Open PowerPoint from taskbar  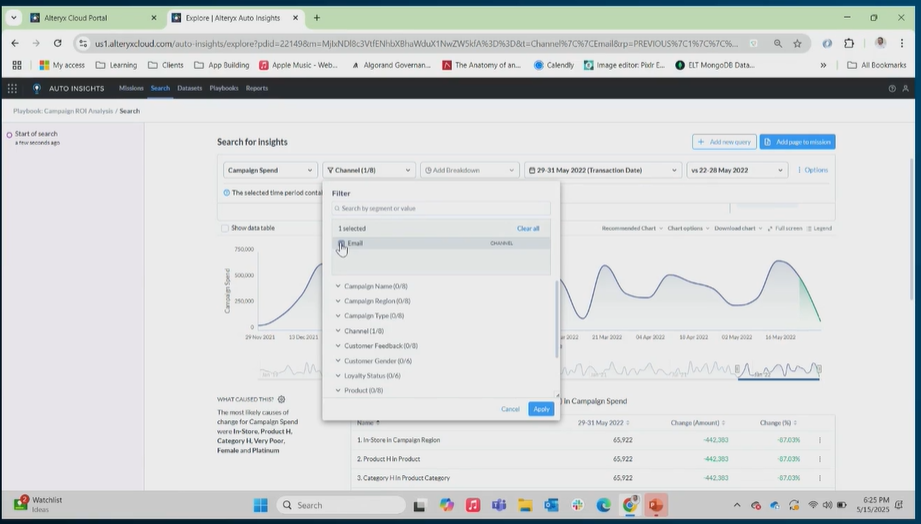tap(656, 505)
